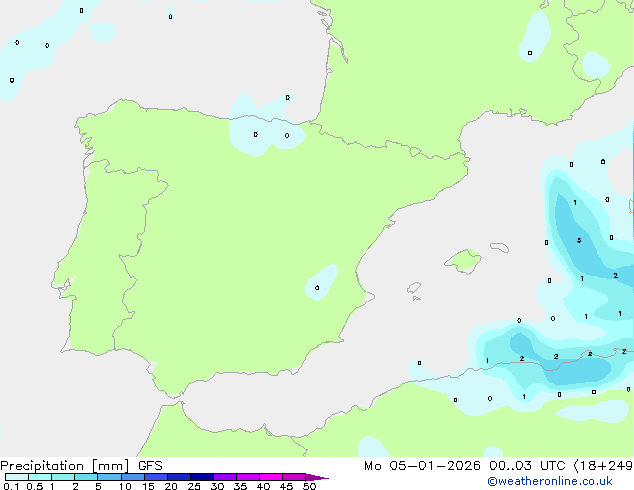Click the 'Precipitation [mm] GFS' title text
Screen dimensions: 634x490
[81, 466]
